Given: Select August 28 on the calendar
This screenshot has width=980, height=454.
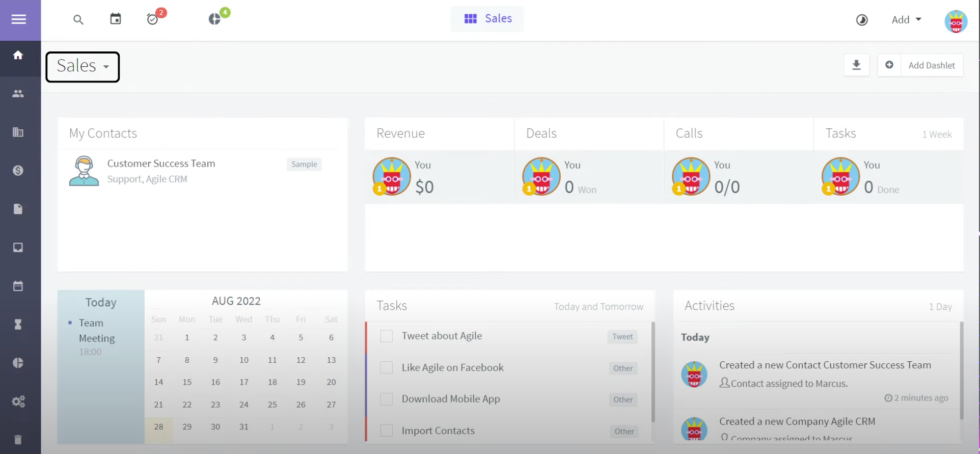Looking at the screenshot, I should 159,426.
